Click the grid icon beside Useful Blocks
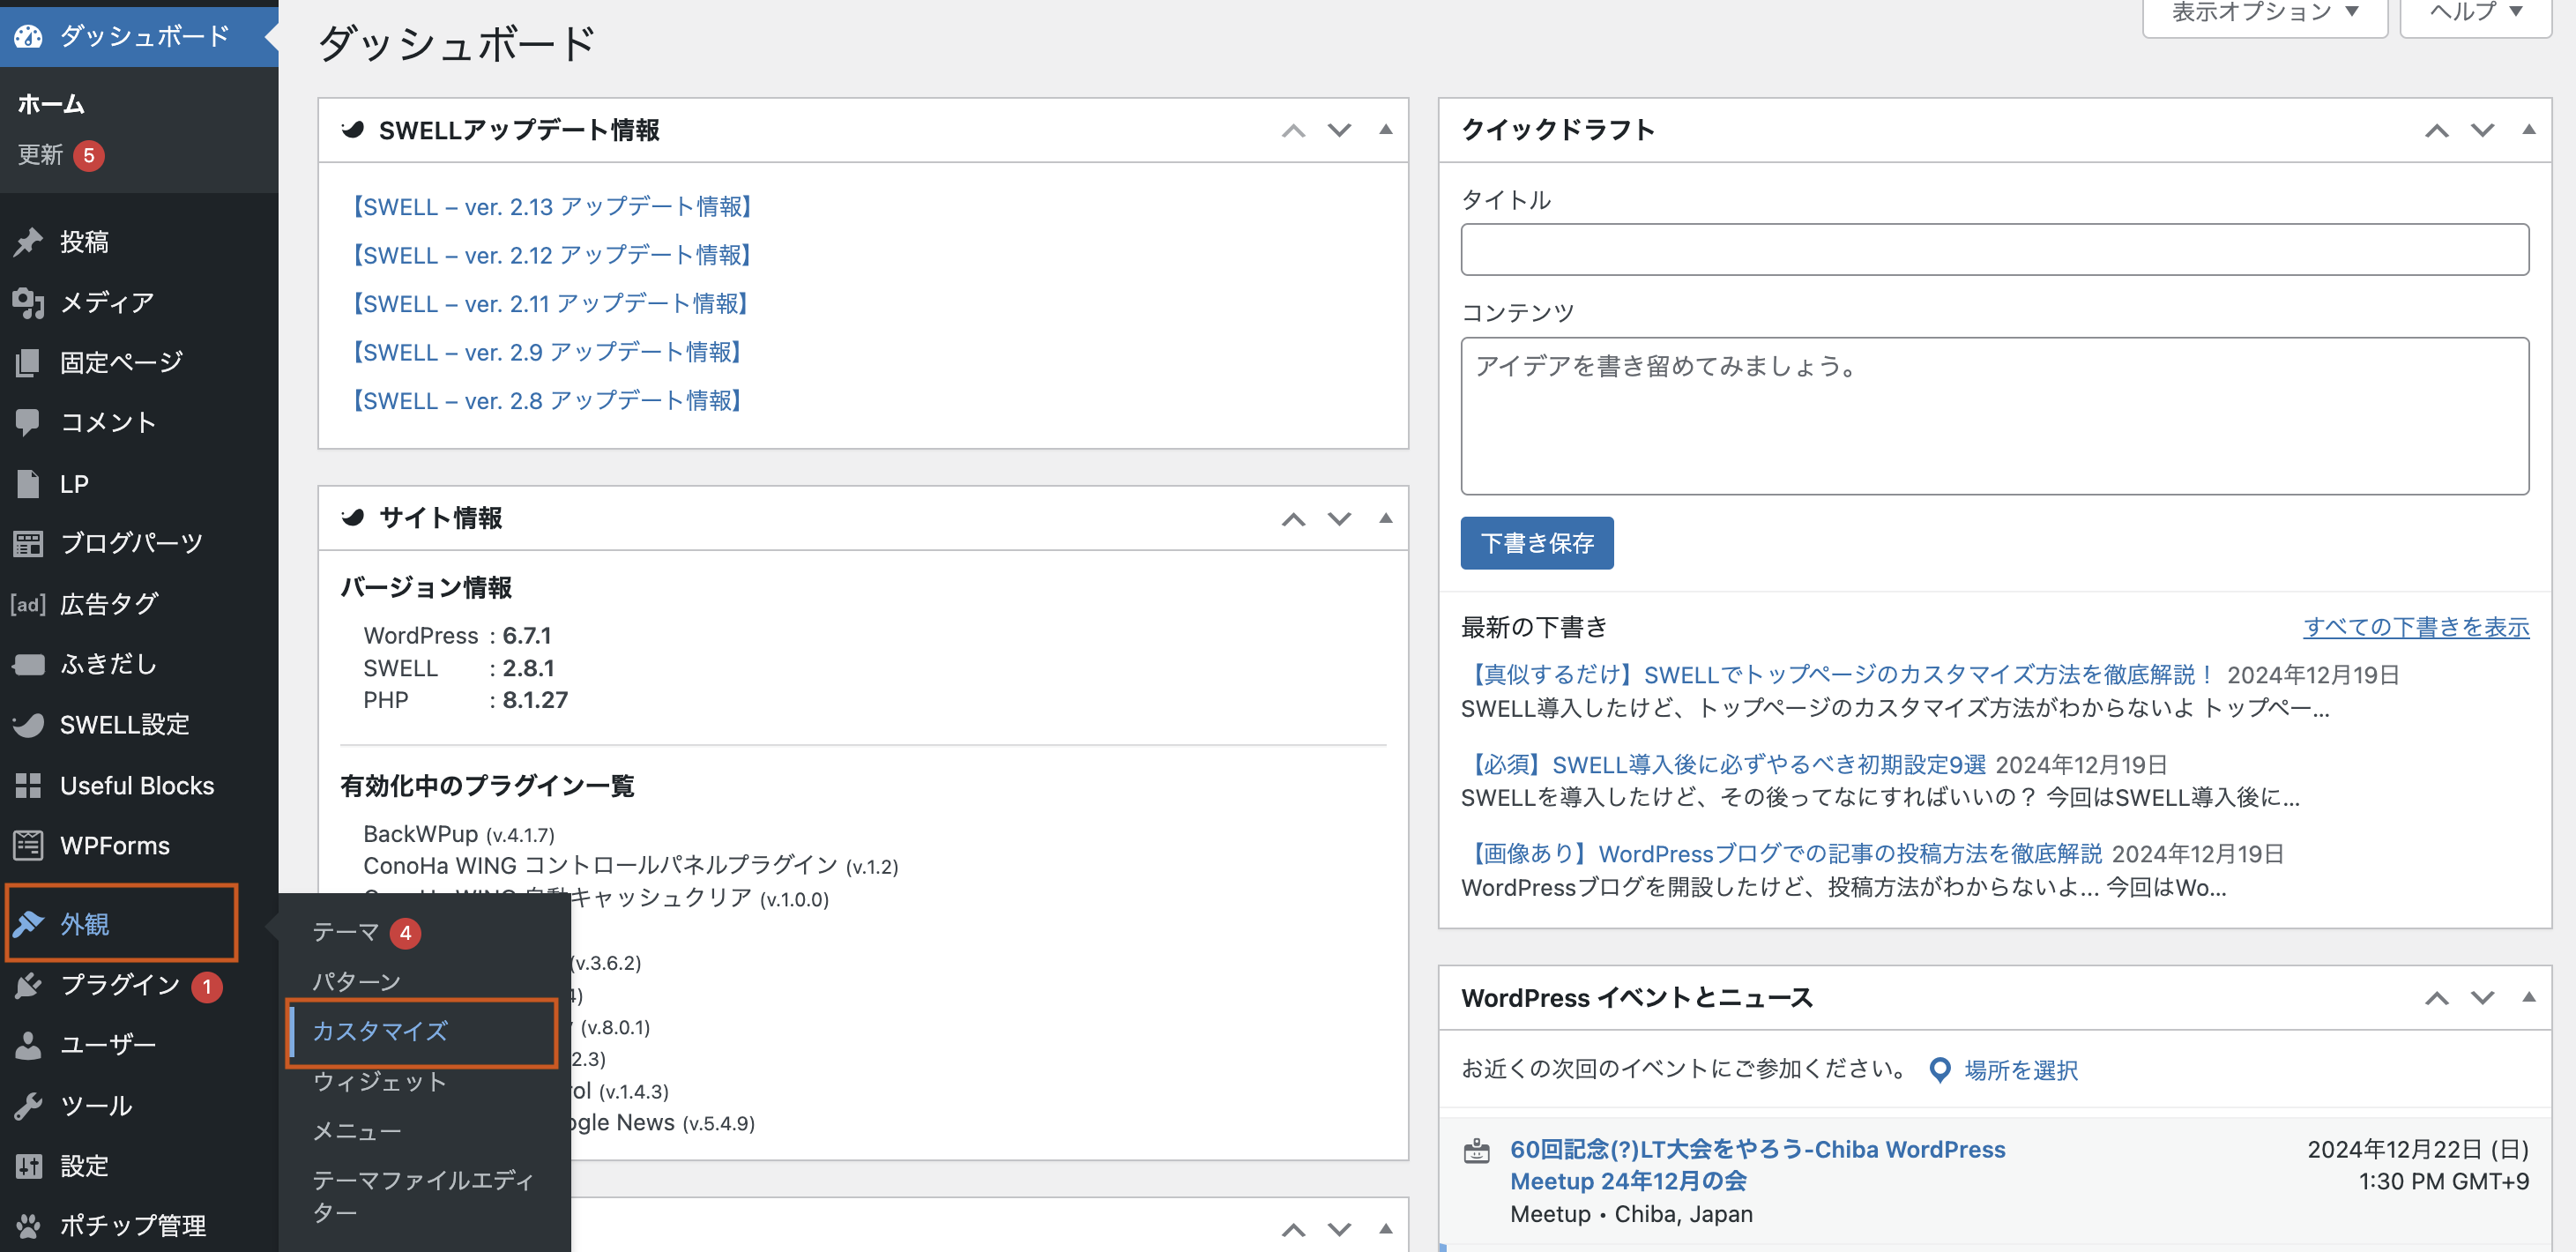 click(x=28, y=785)
